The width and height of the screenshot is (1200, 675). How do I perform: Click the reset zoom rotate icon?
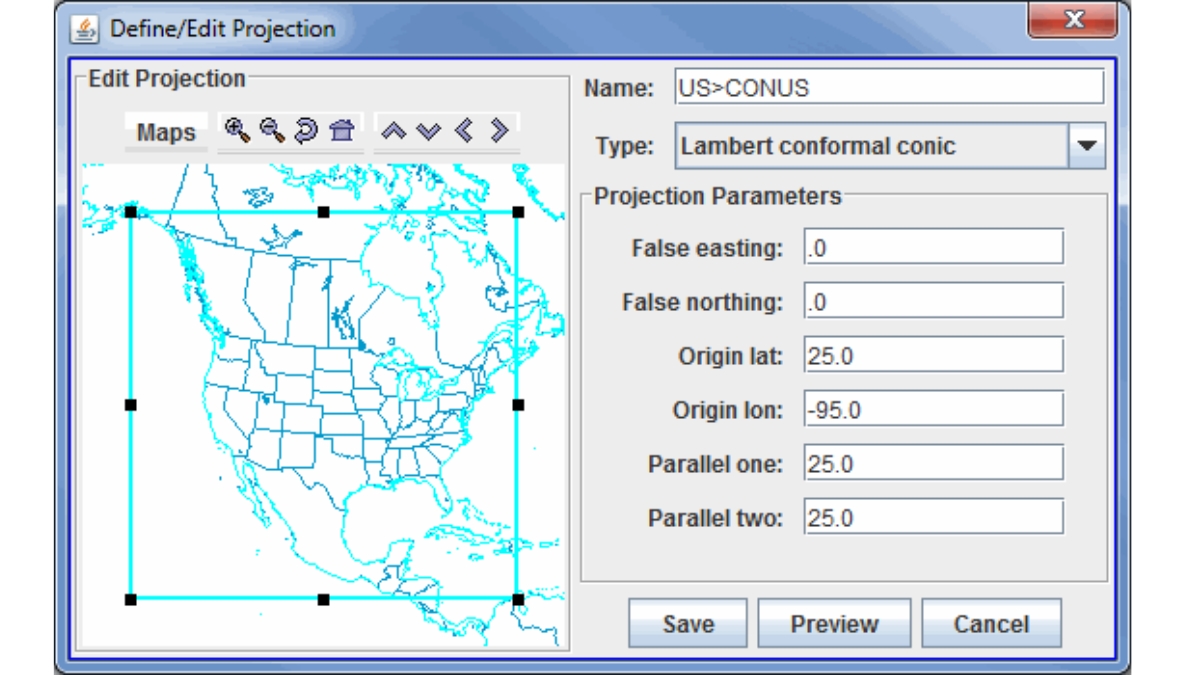[x=306, y=131]
